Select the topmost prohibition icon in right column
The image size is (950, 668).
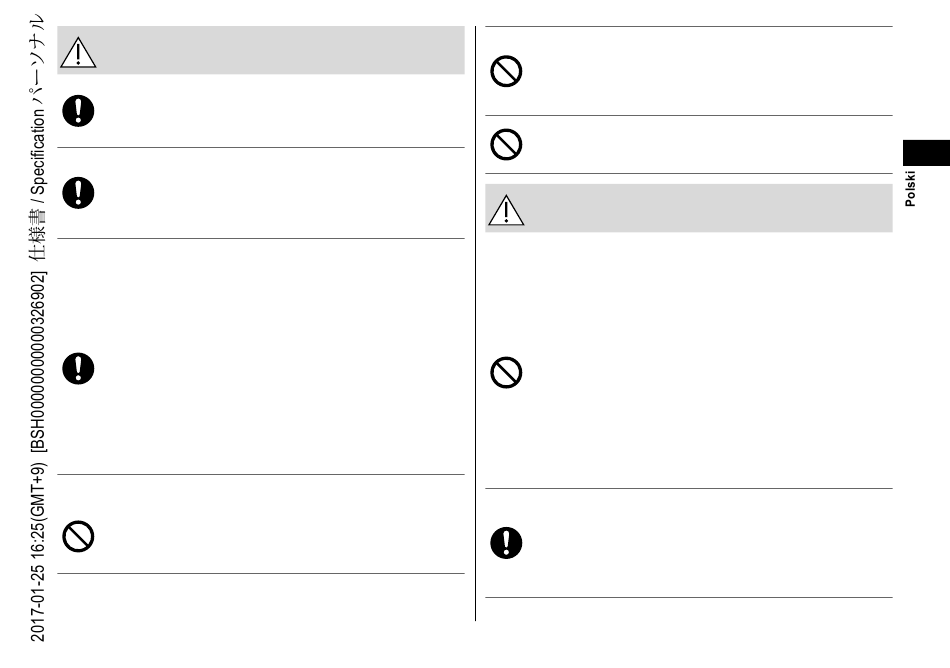(x=506, y=71)
